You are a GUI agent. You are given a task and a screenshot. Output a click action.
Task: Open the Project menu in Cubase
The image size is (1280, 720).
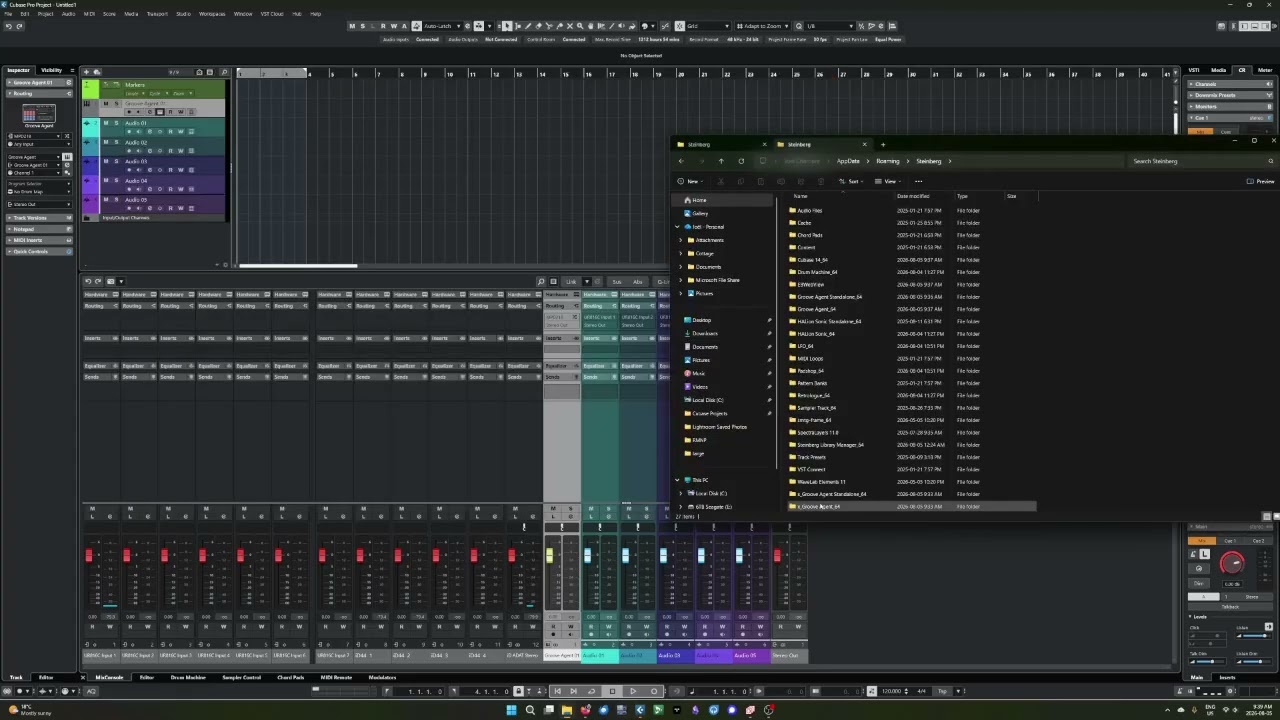45,14
